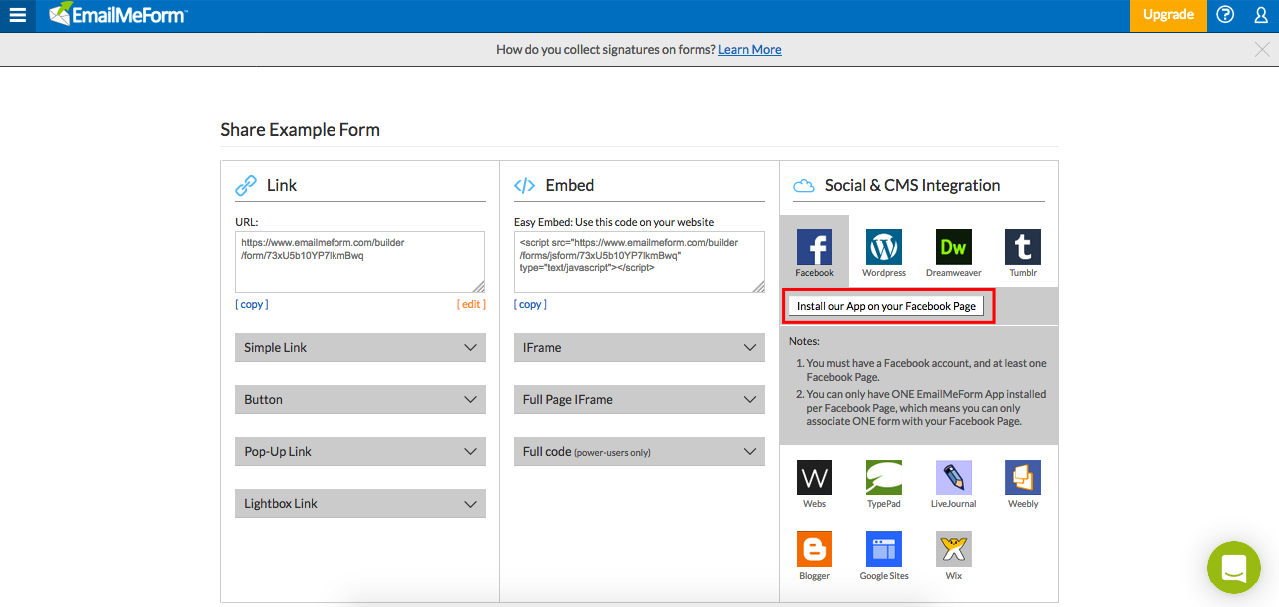This screenshot has height=607, width=1279.
Task: Click inside the URL text box
Action: coord(360,262)
